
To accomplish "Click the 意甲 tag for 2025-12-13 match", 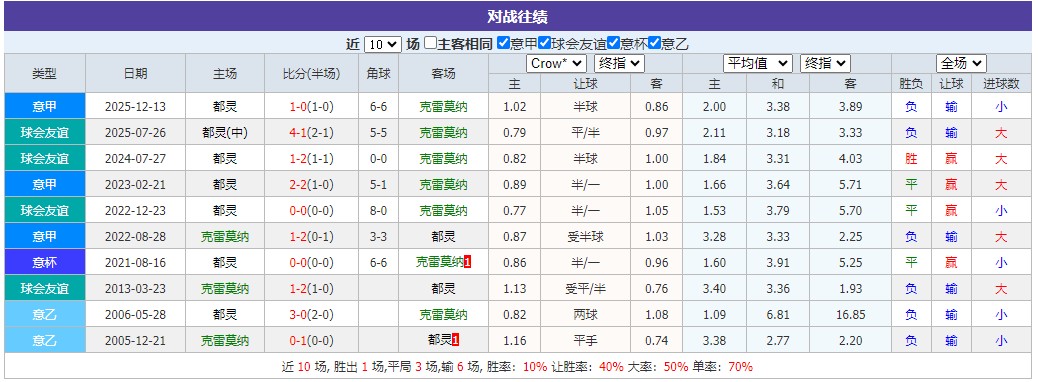I will click(x=45, y=107).
